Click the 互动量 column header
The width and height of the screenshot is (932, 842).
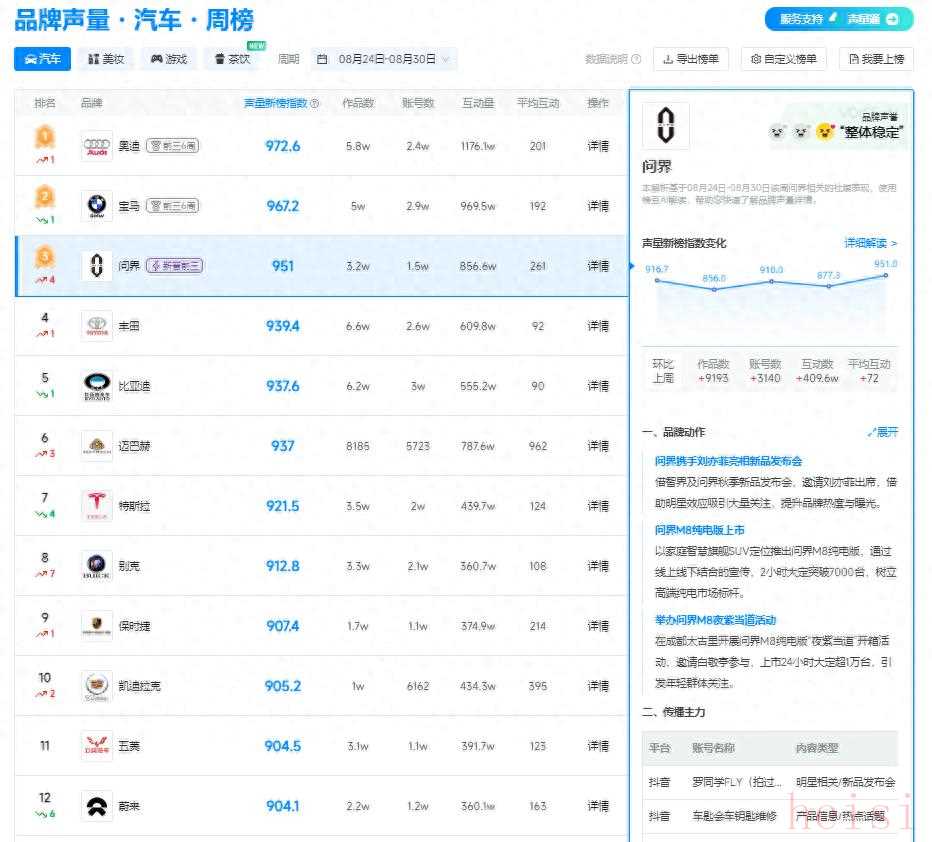pos(478,103)
